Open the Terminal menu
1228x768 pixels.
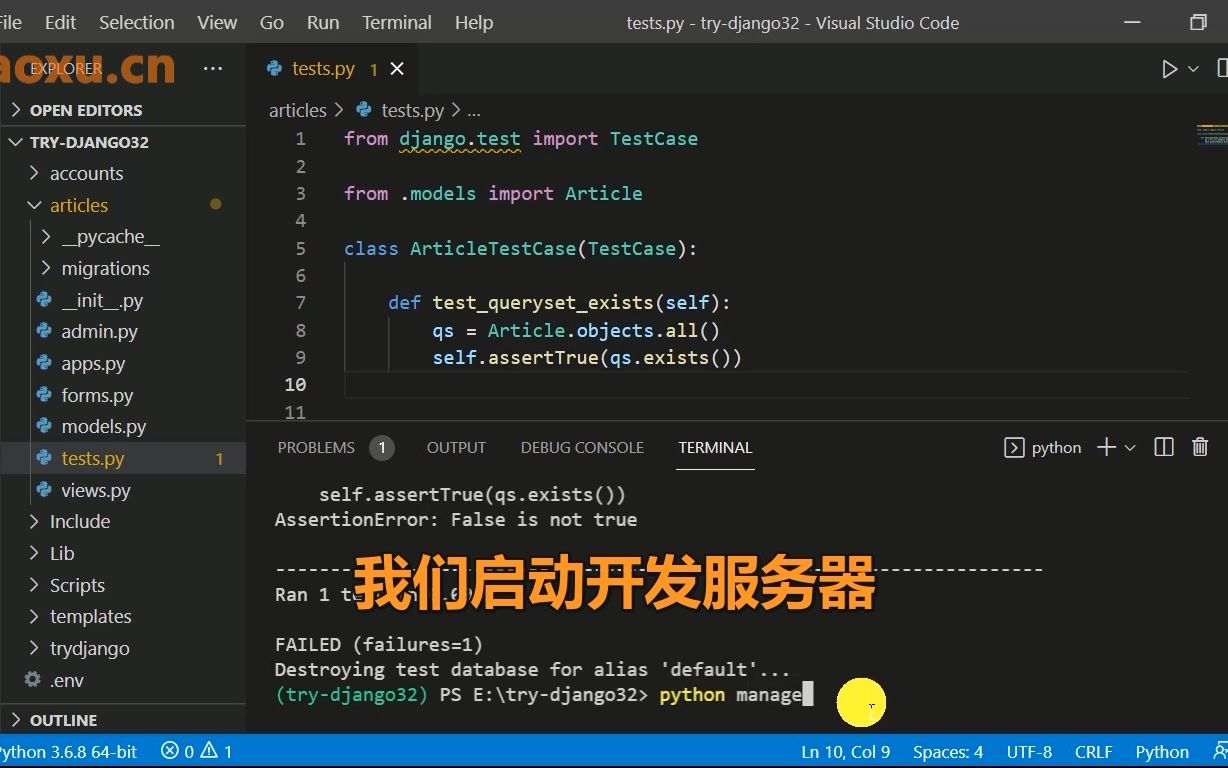396,22
